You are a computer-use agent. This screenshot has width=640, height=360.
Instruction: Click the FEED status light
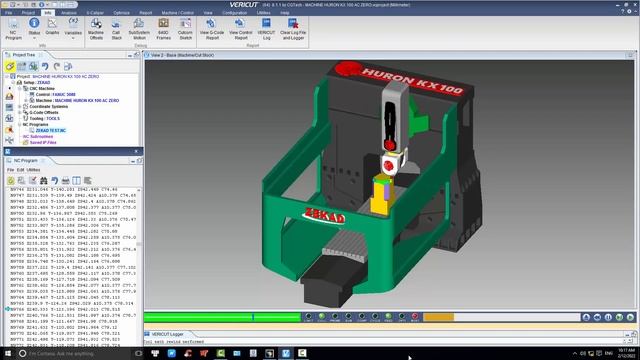tap(388, 317)
